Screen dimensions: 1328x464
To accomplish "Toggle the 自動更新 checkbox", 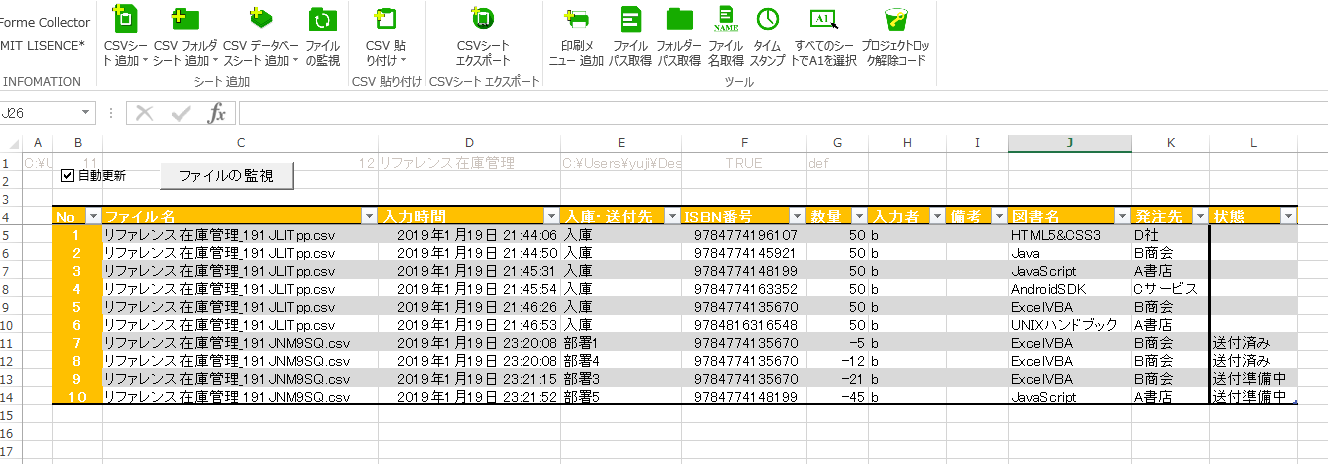I will point(68,176).
